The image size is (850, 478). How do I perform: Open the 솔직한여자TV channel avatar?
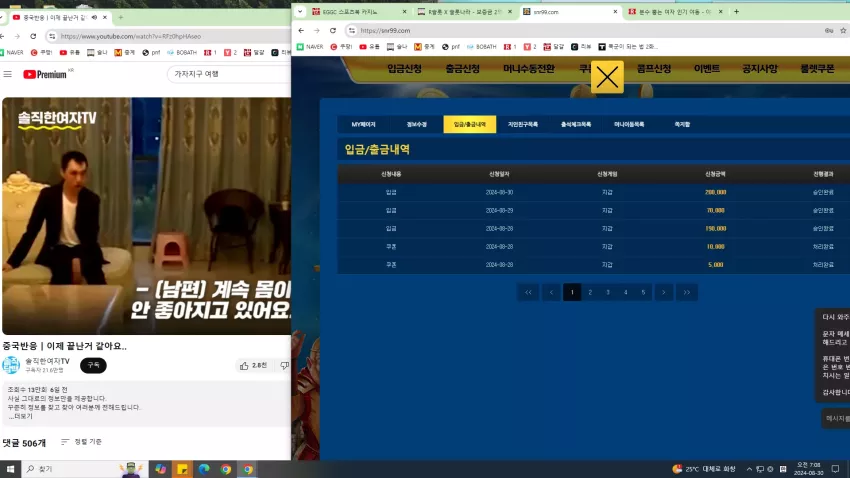[x=11, y=365]
